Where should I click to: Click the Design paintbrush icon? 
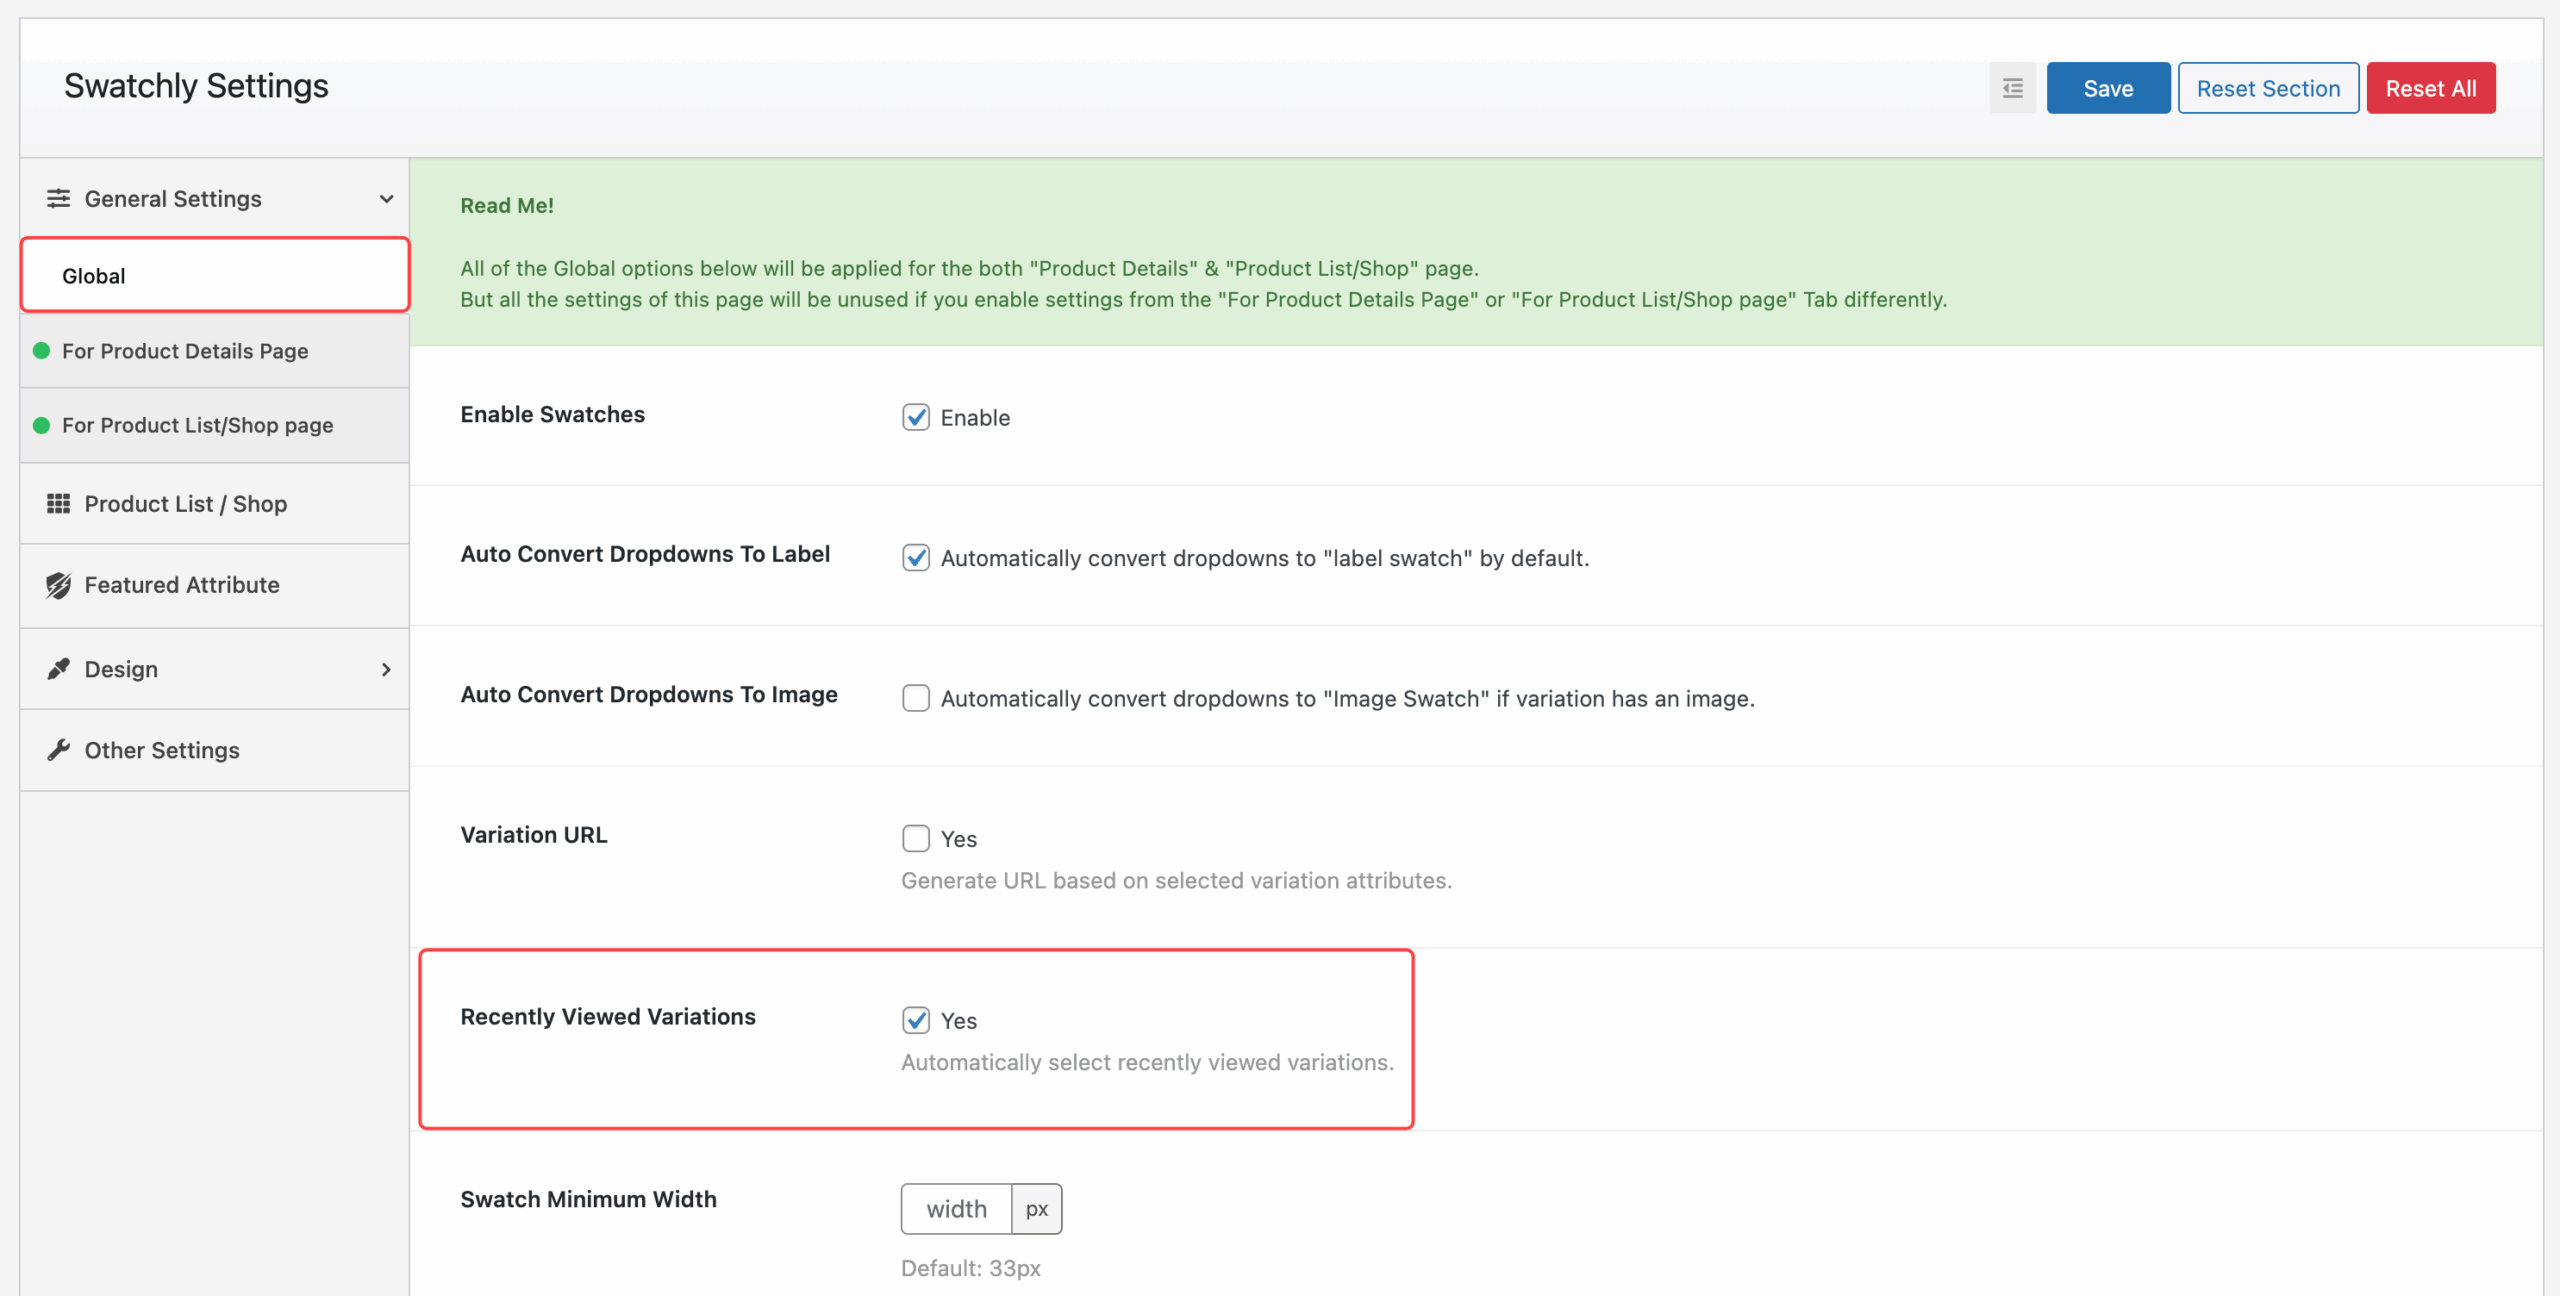pos(58,669)
